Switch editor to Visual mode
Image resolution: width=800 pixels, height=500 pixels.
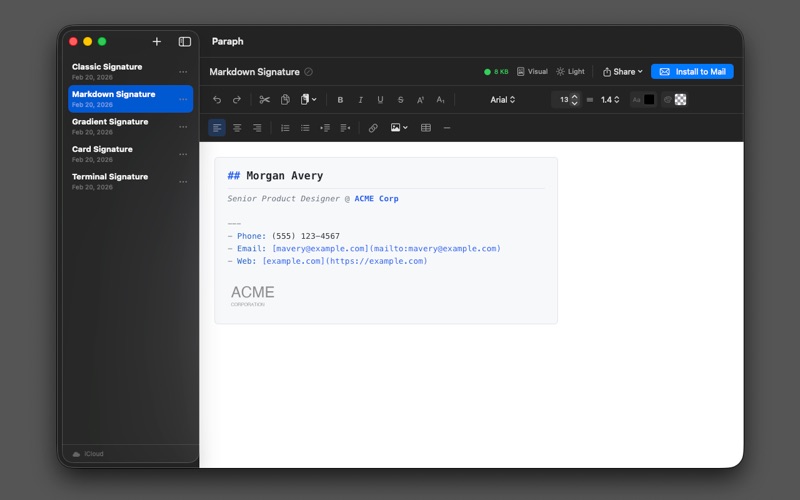point(532,72)
